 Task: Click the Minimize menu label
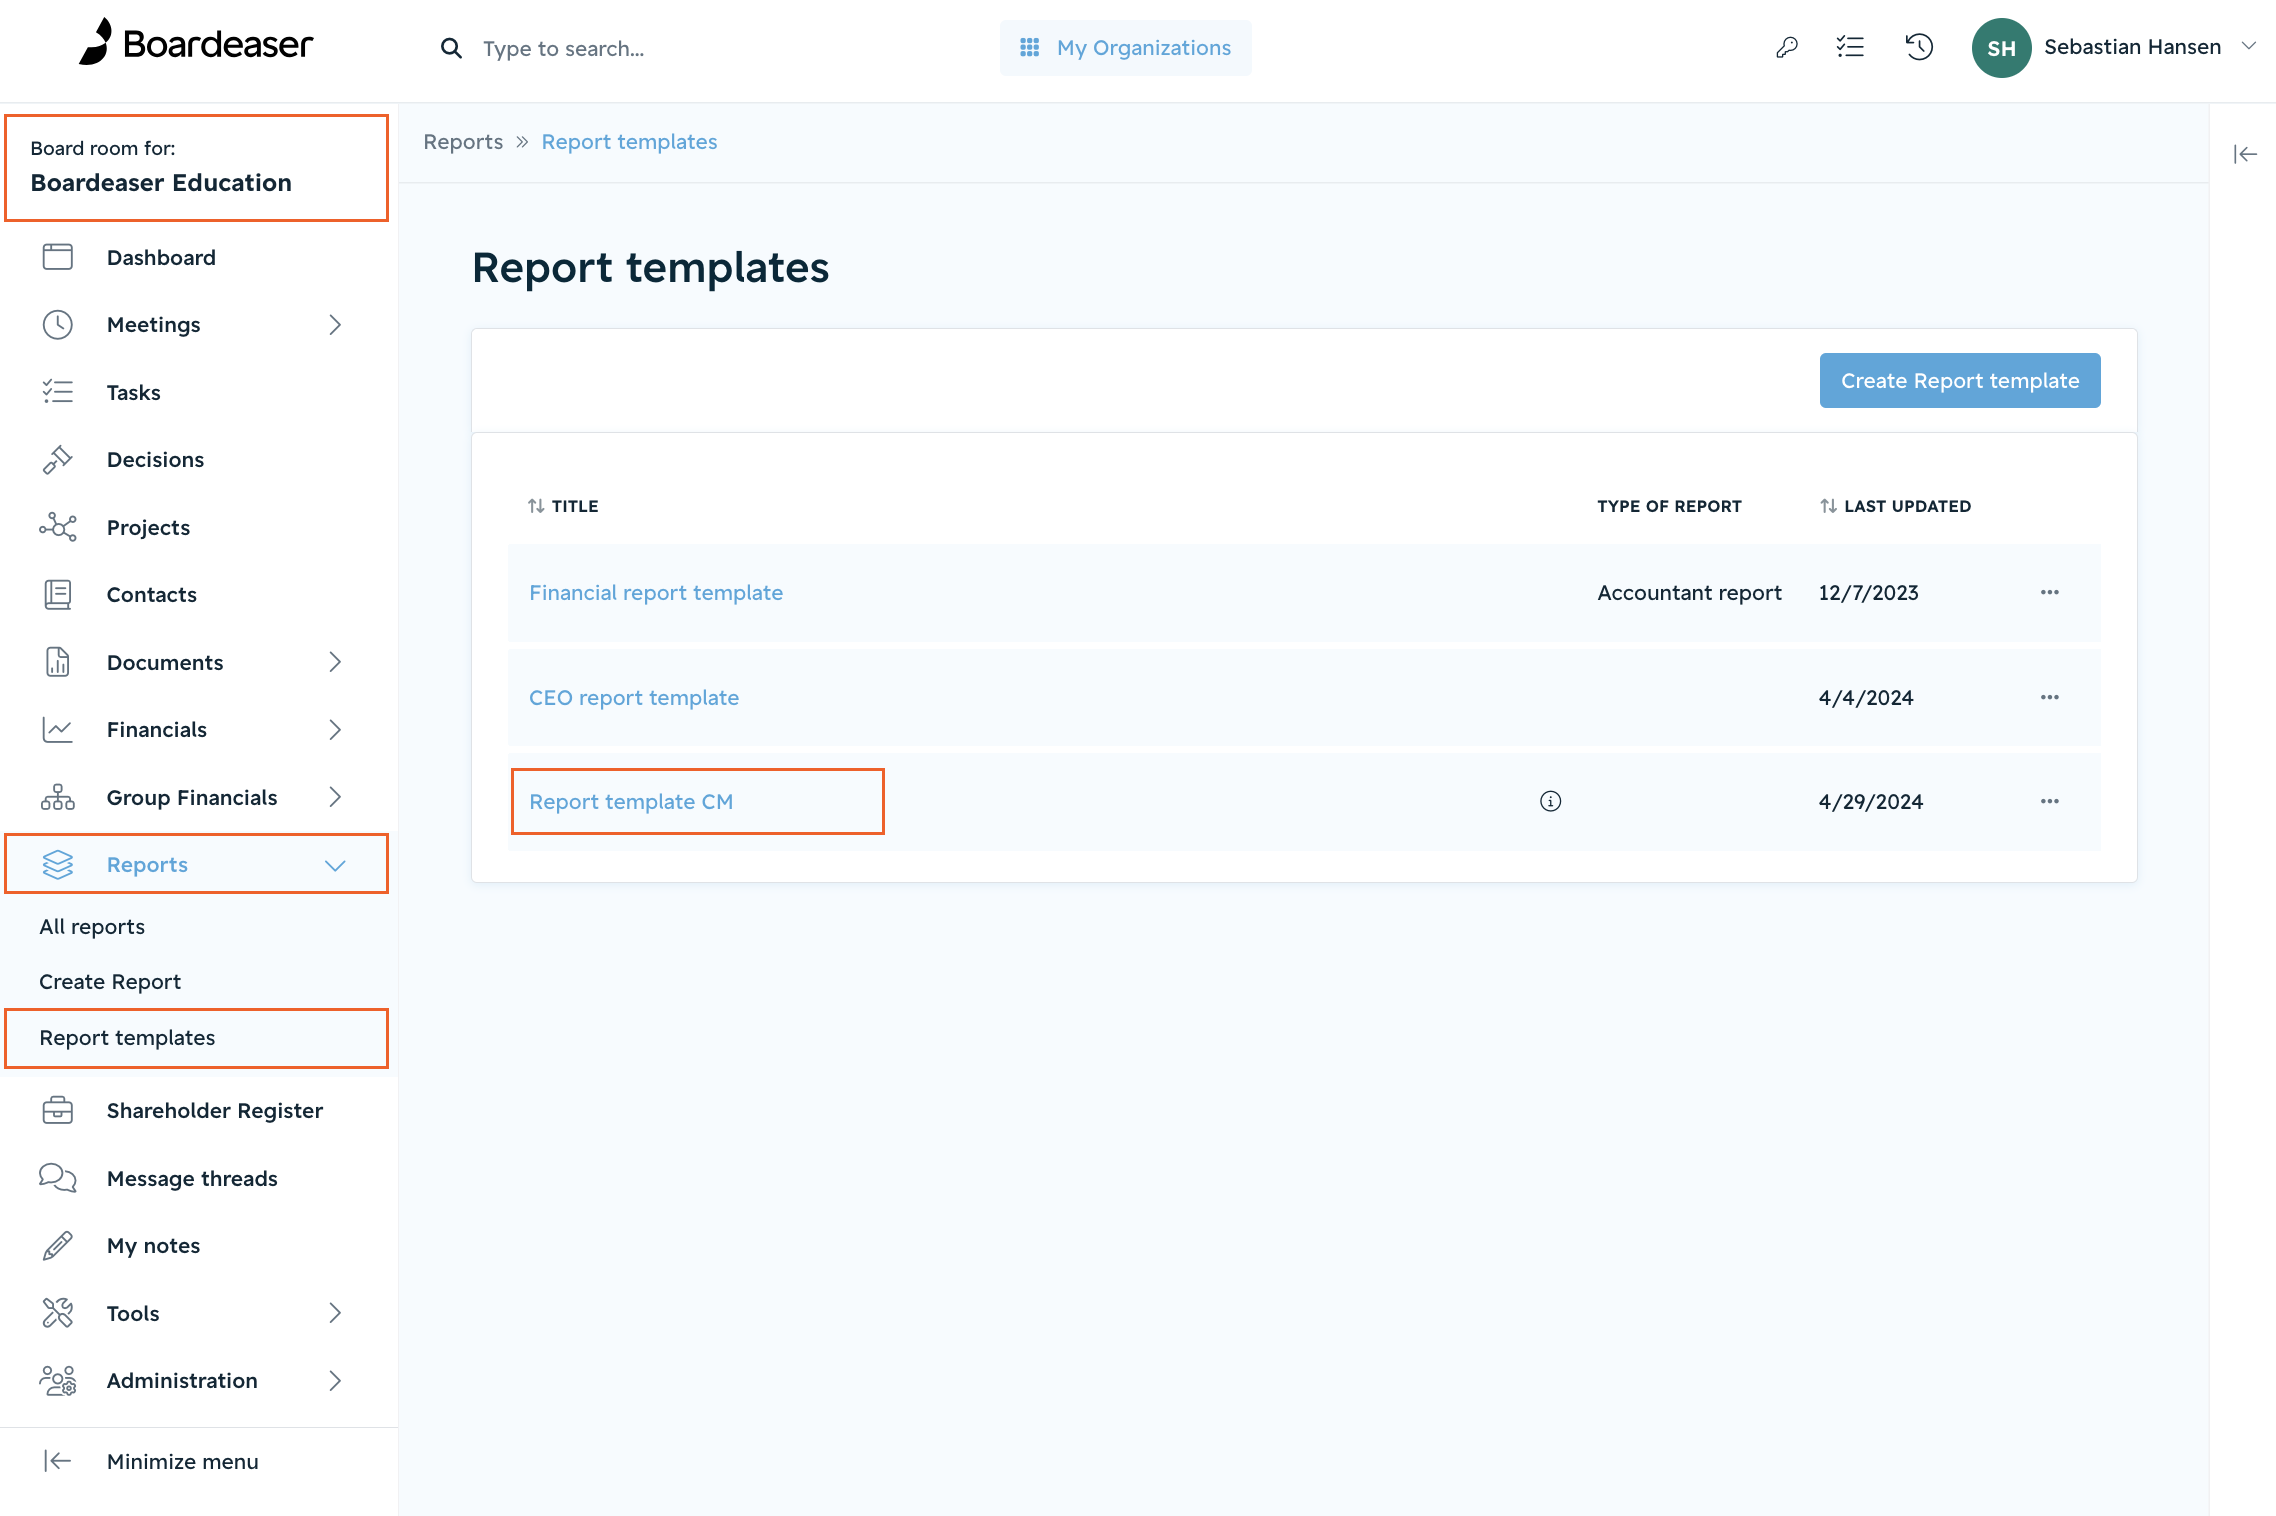pyautogui.click(x=182, y=1461)
